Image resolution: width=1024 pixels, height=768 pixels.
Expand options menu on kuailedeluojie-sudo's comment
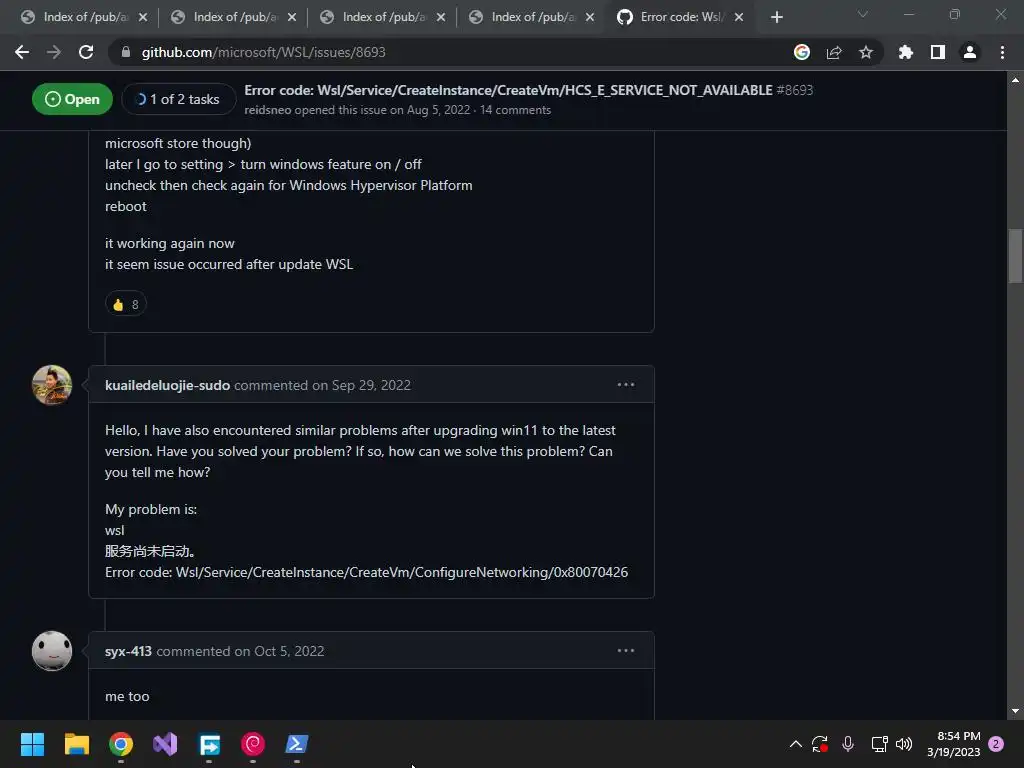point(626,385)
